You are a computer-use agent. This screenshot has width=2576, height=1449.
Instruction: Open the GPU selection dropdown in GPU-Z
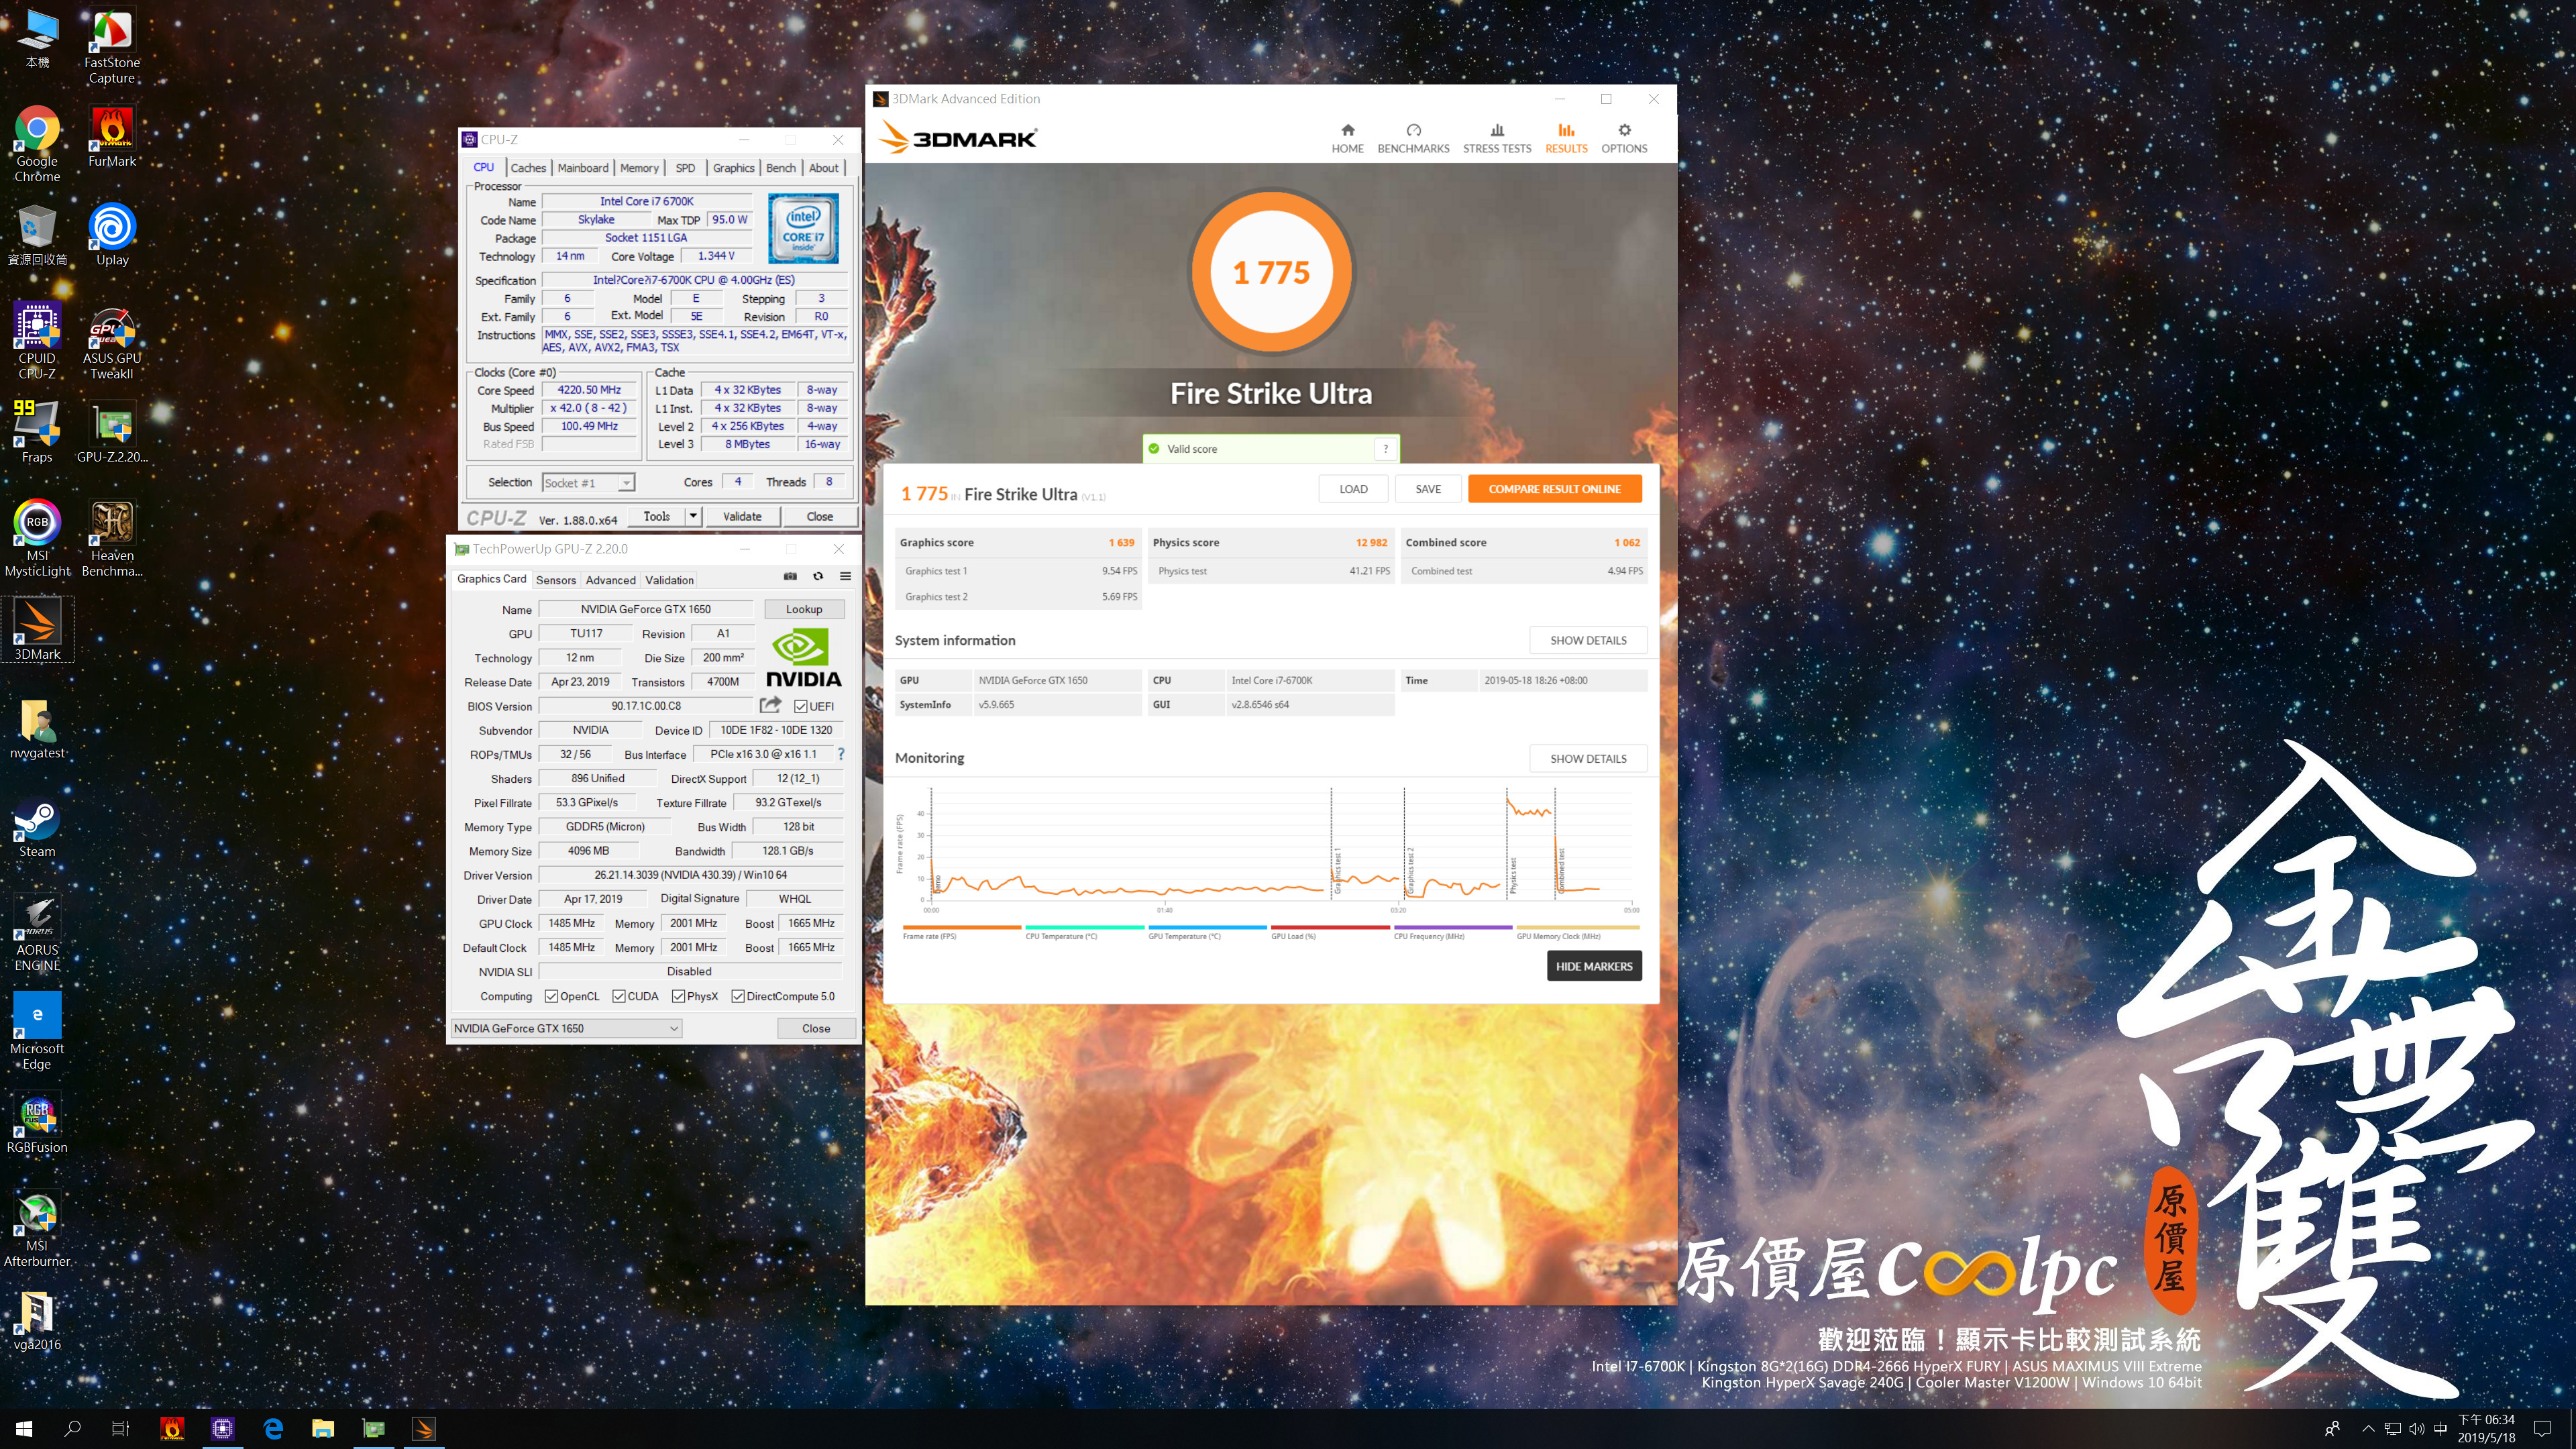point(566,1028)
